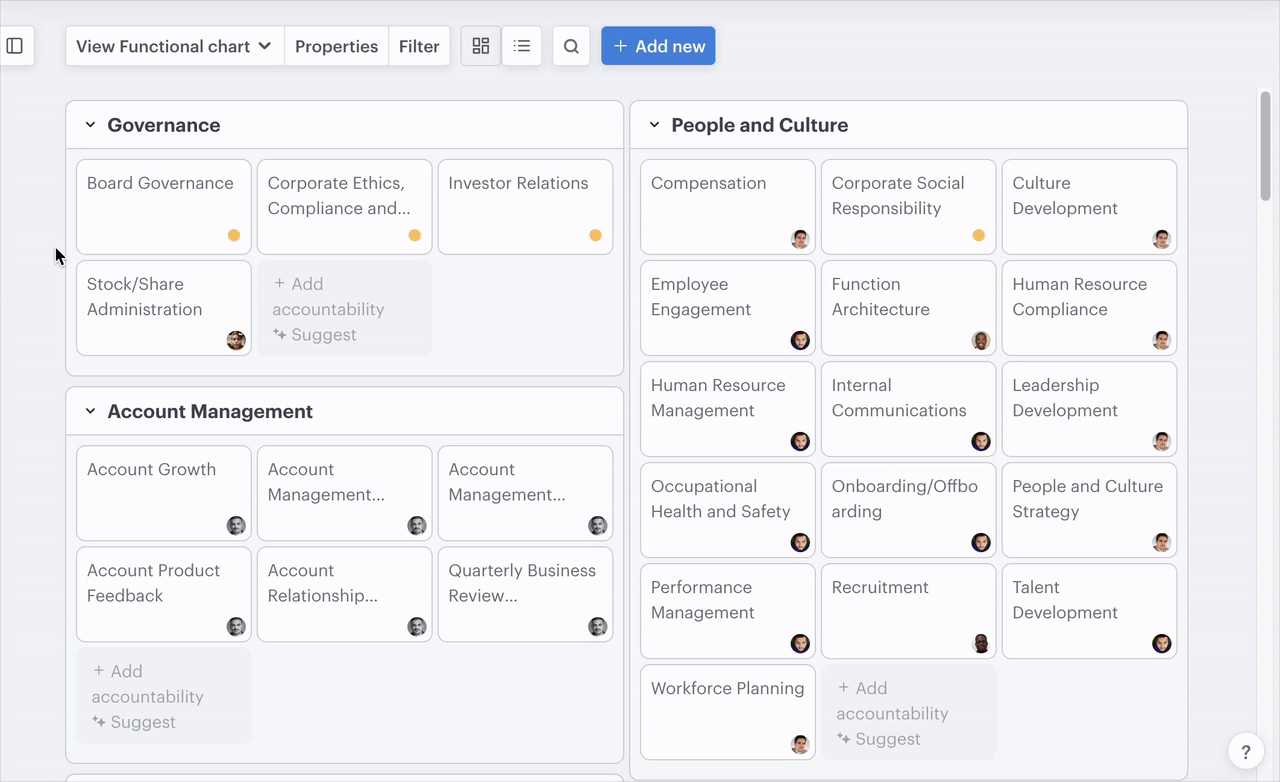Open the View Functional chart dropdown
The height and width of the screenshot is (782, 1280).
click(x=174, y=46)
